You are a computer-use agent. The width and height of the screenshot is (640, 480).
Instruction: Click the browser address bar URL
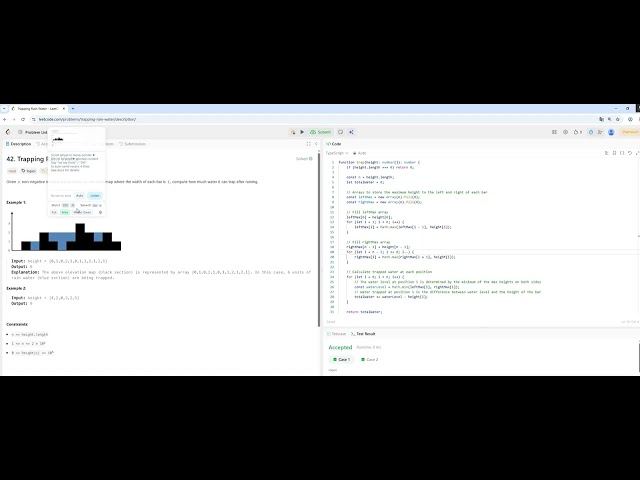pyautogui.click(x=87, y=119)
